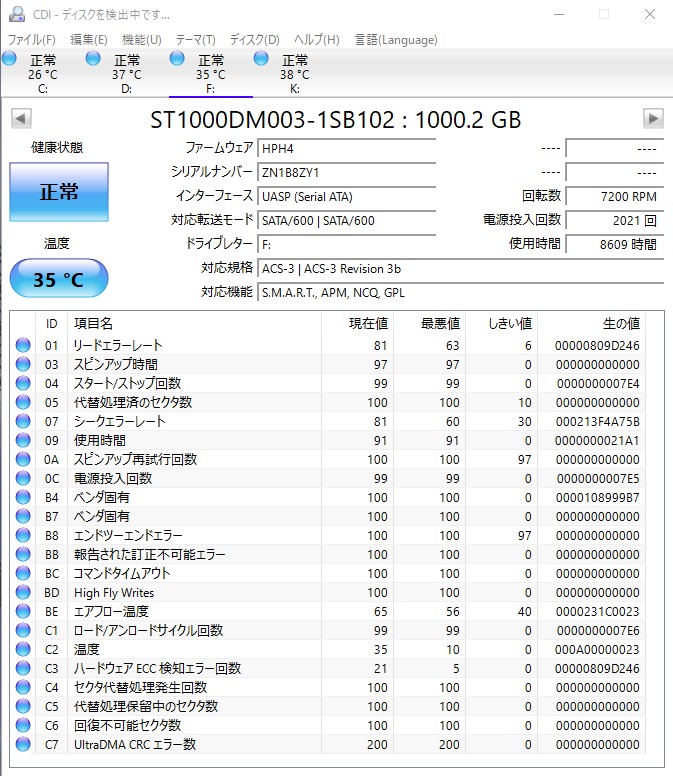673x776 pixels.
Task: Click the ファームウェア field showing HPH4
Action: pyautogui.click(x=346, y=148)
